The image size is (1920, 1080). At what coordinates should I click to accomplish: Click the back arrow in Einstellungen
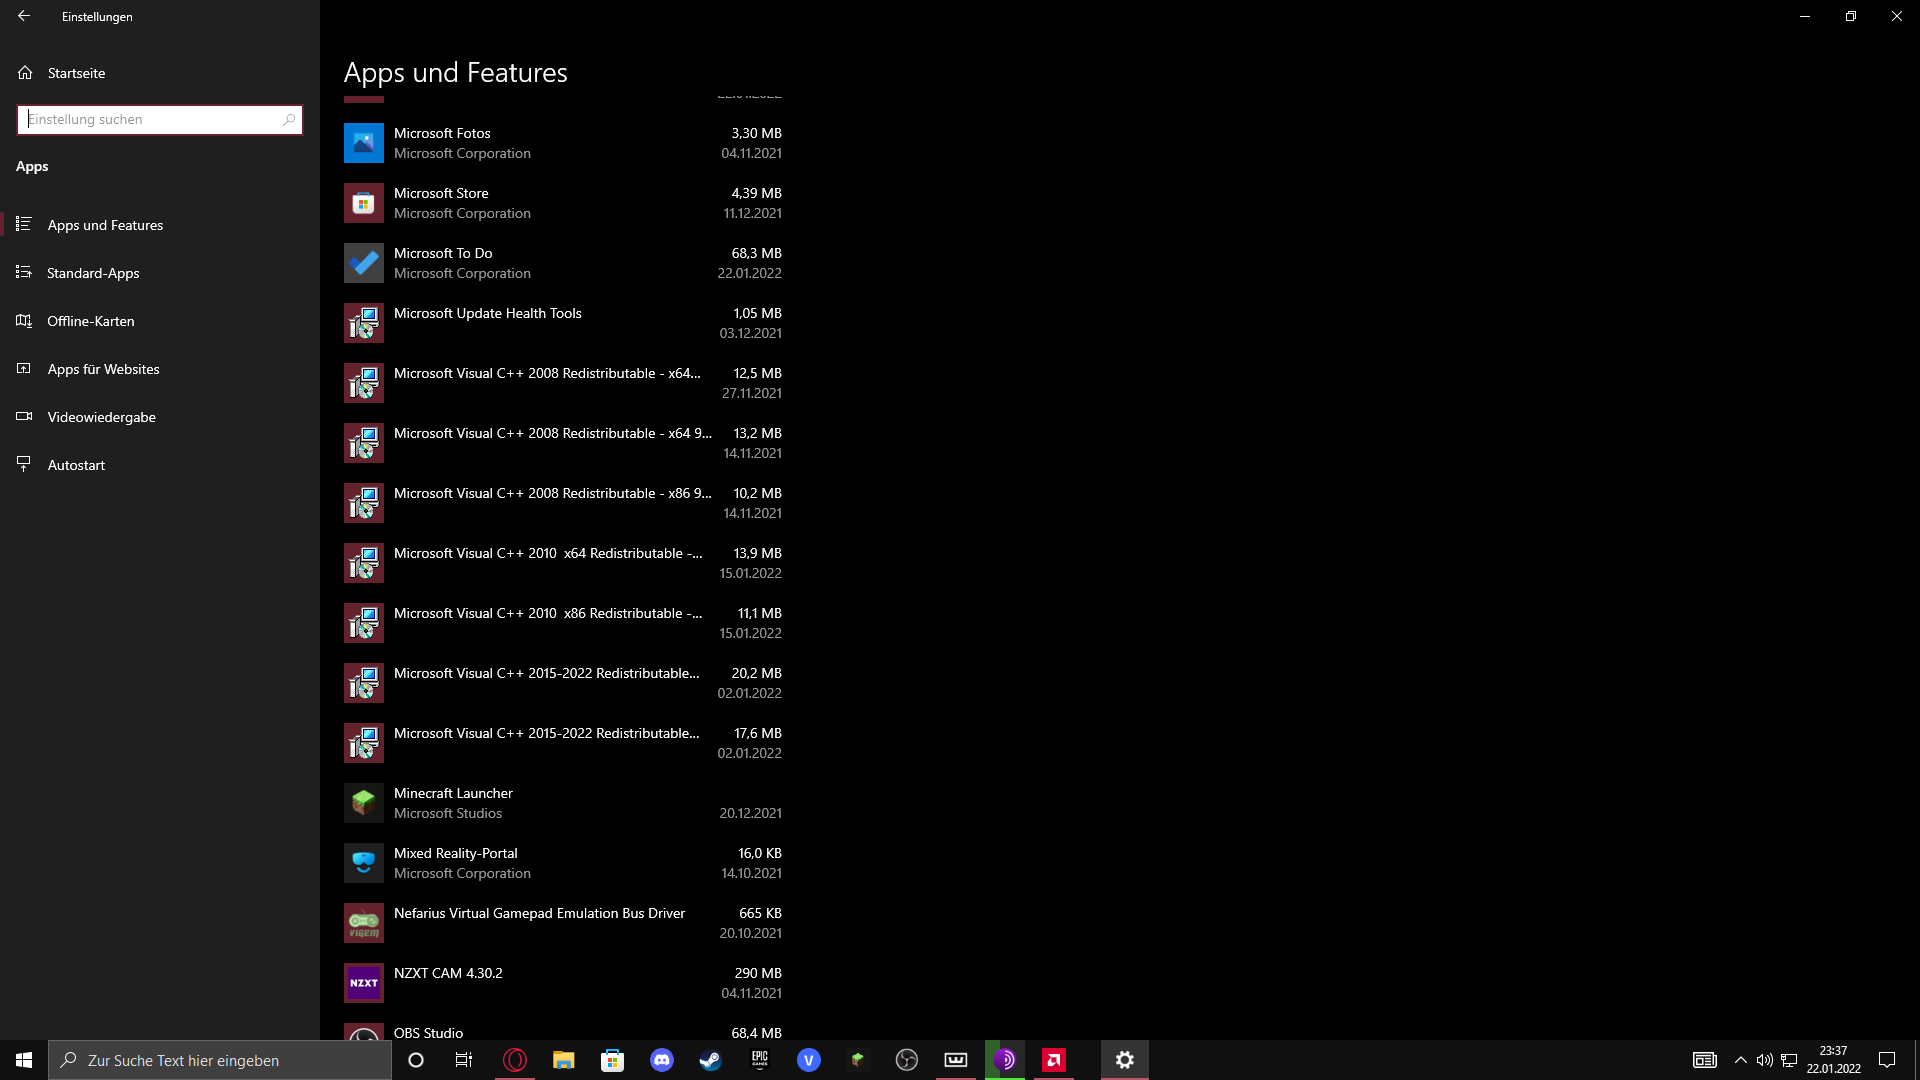(x=24, y=16)
